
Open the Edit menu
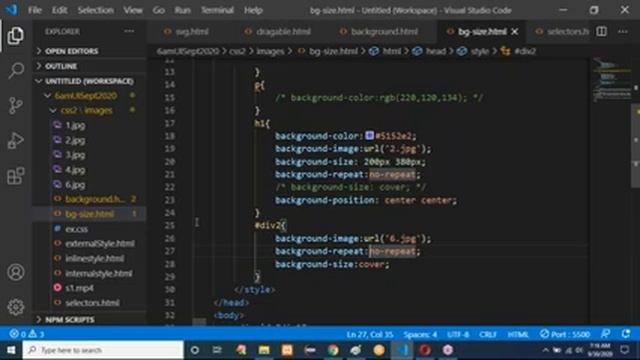(x=59, y=10)
